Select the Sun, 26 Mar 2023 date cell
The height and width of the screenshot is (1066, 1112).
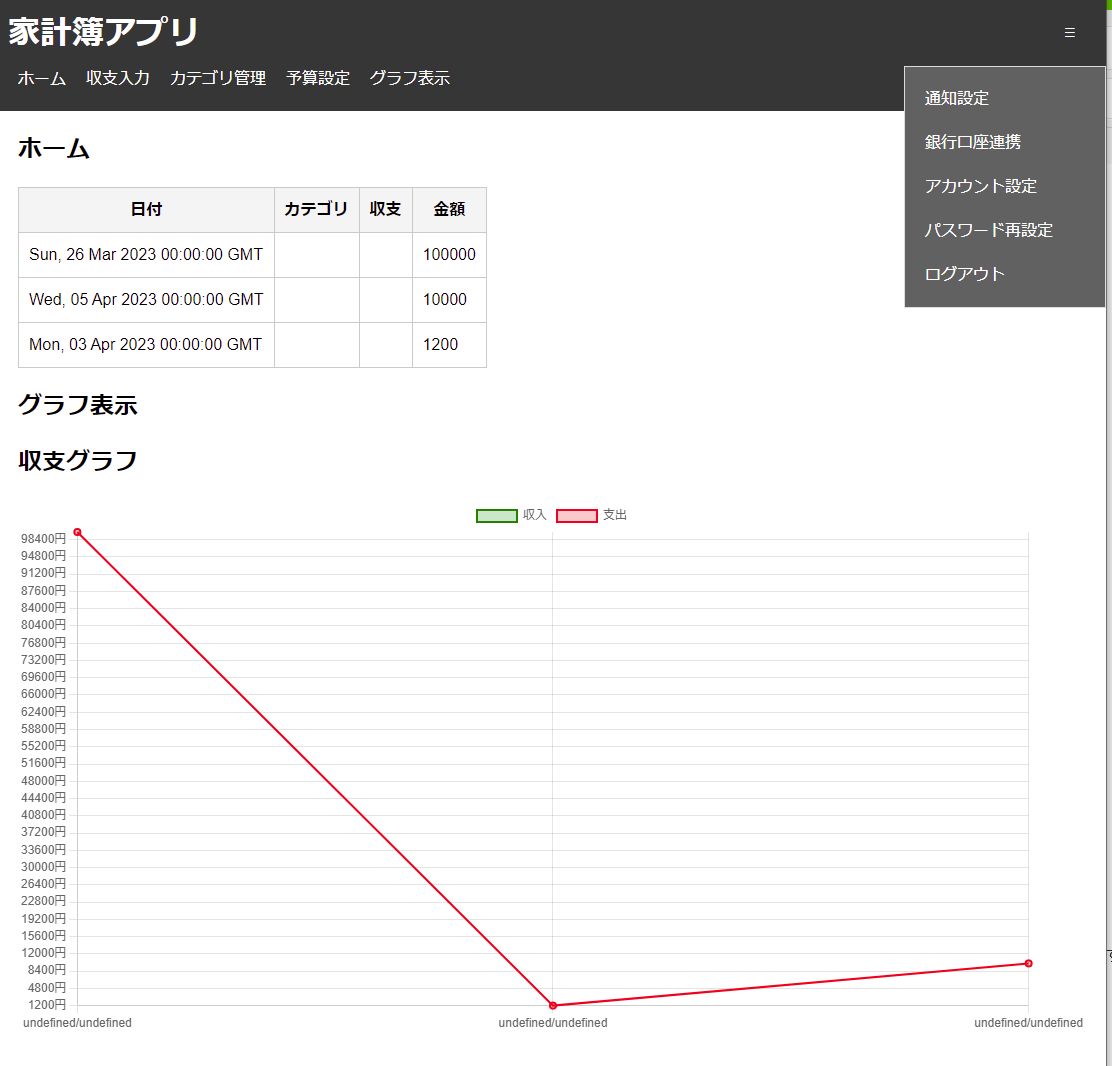146,255
